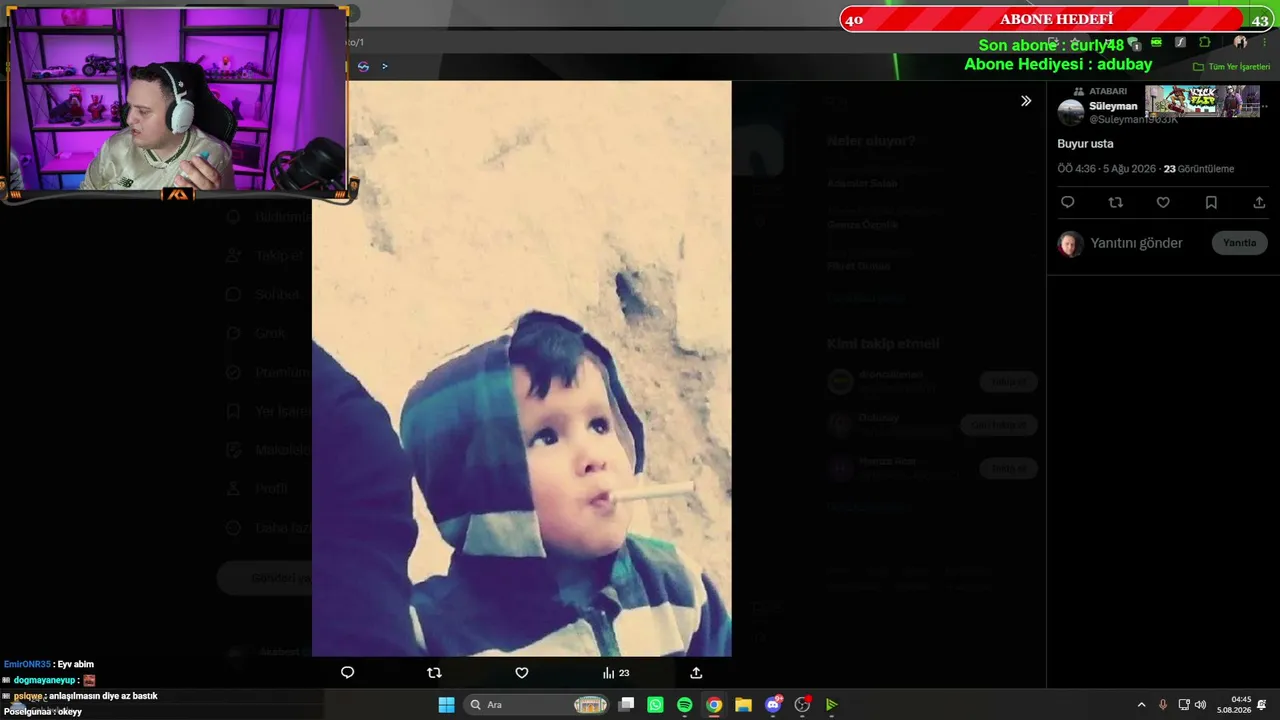Open the Windows notification bell
The width and height of the screenshot is (1280, 720).
click(1262, 705)
